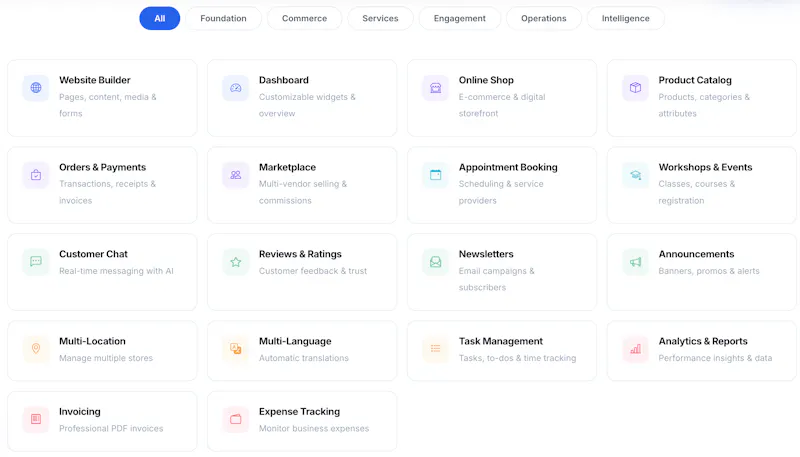Filter modules by Services
Viewport: 800px width, 457px height.
coord(380,18)
